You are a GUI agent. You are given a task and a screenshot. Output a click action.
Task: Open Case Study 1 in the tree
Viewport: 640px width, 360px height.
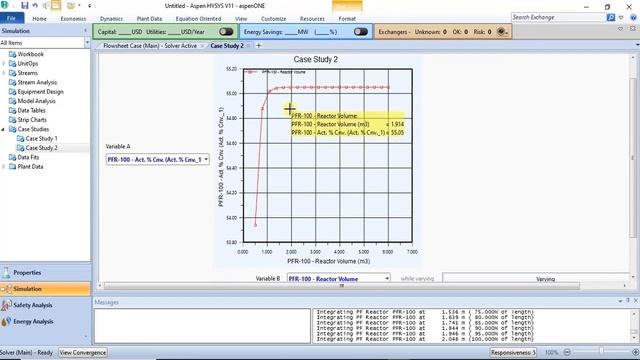coord(41,138)
